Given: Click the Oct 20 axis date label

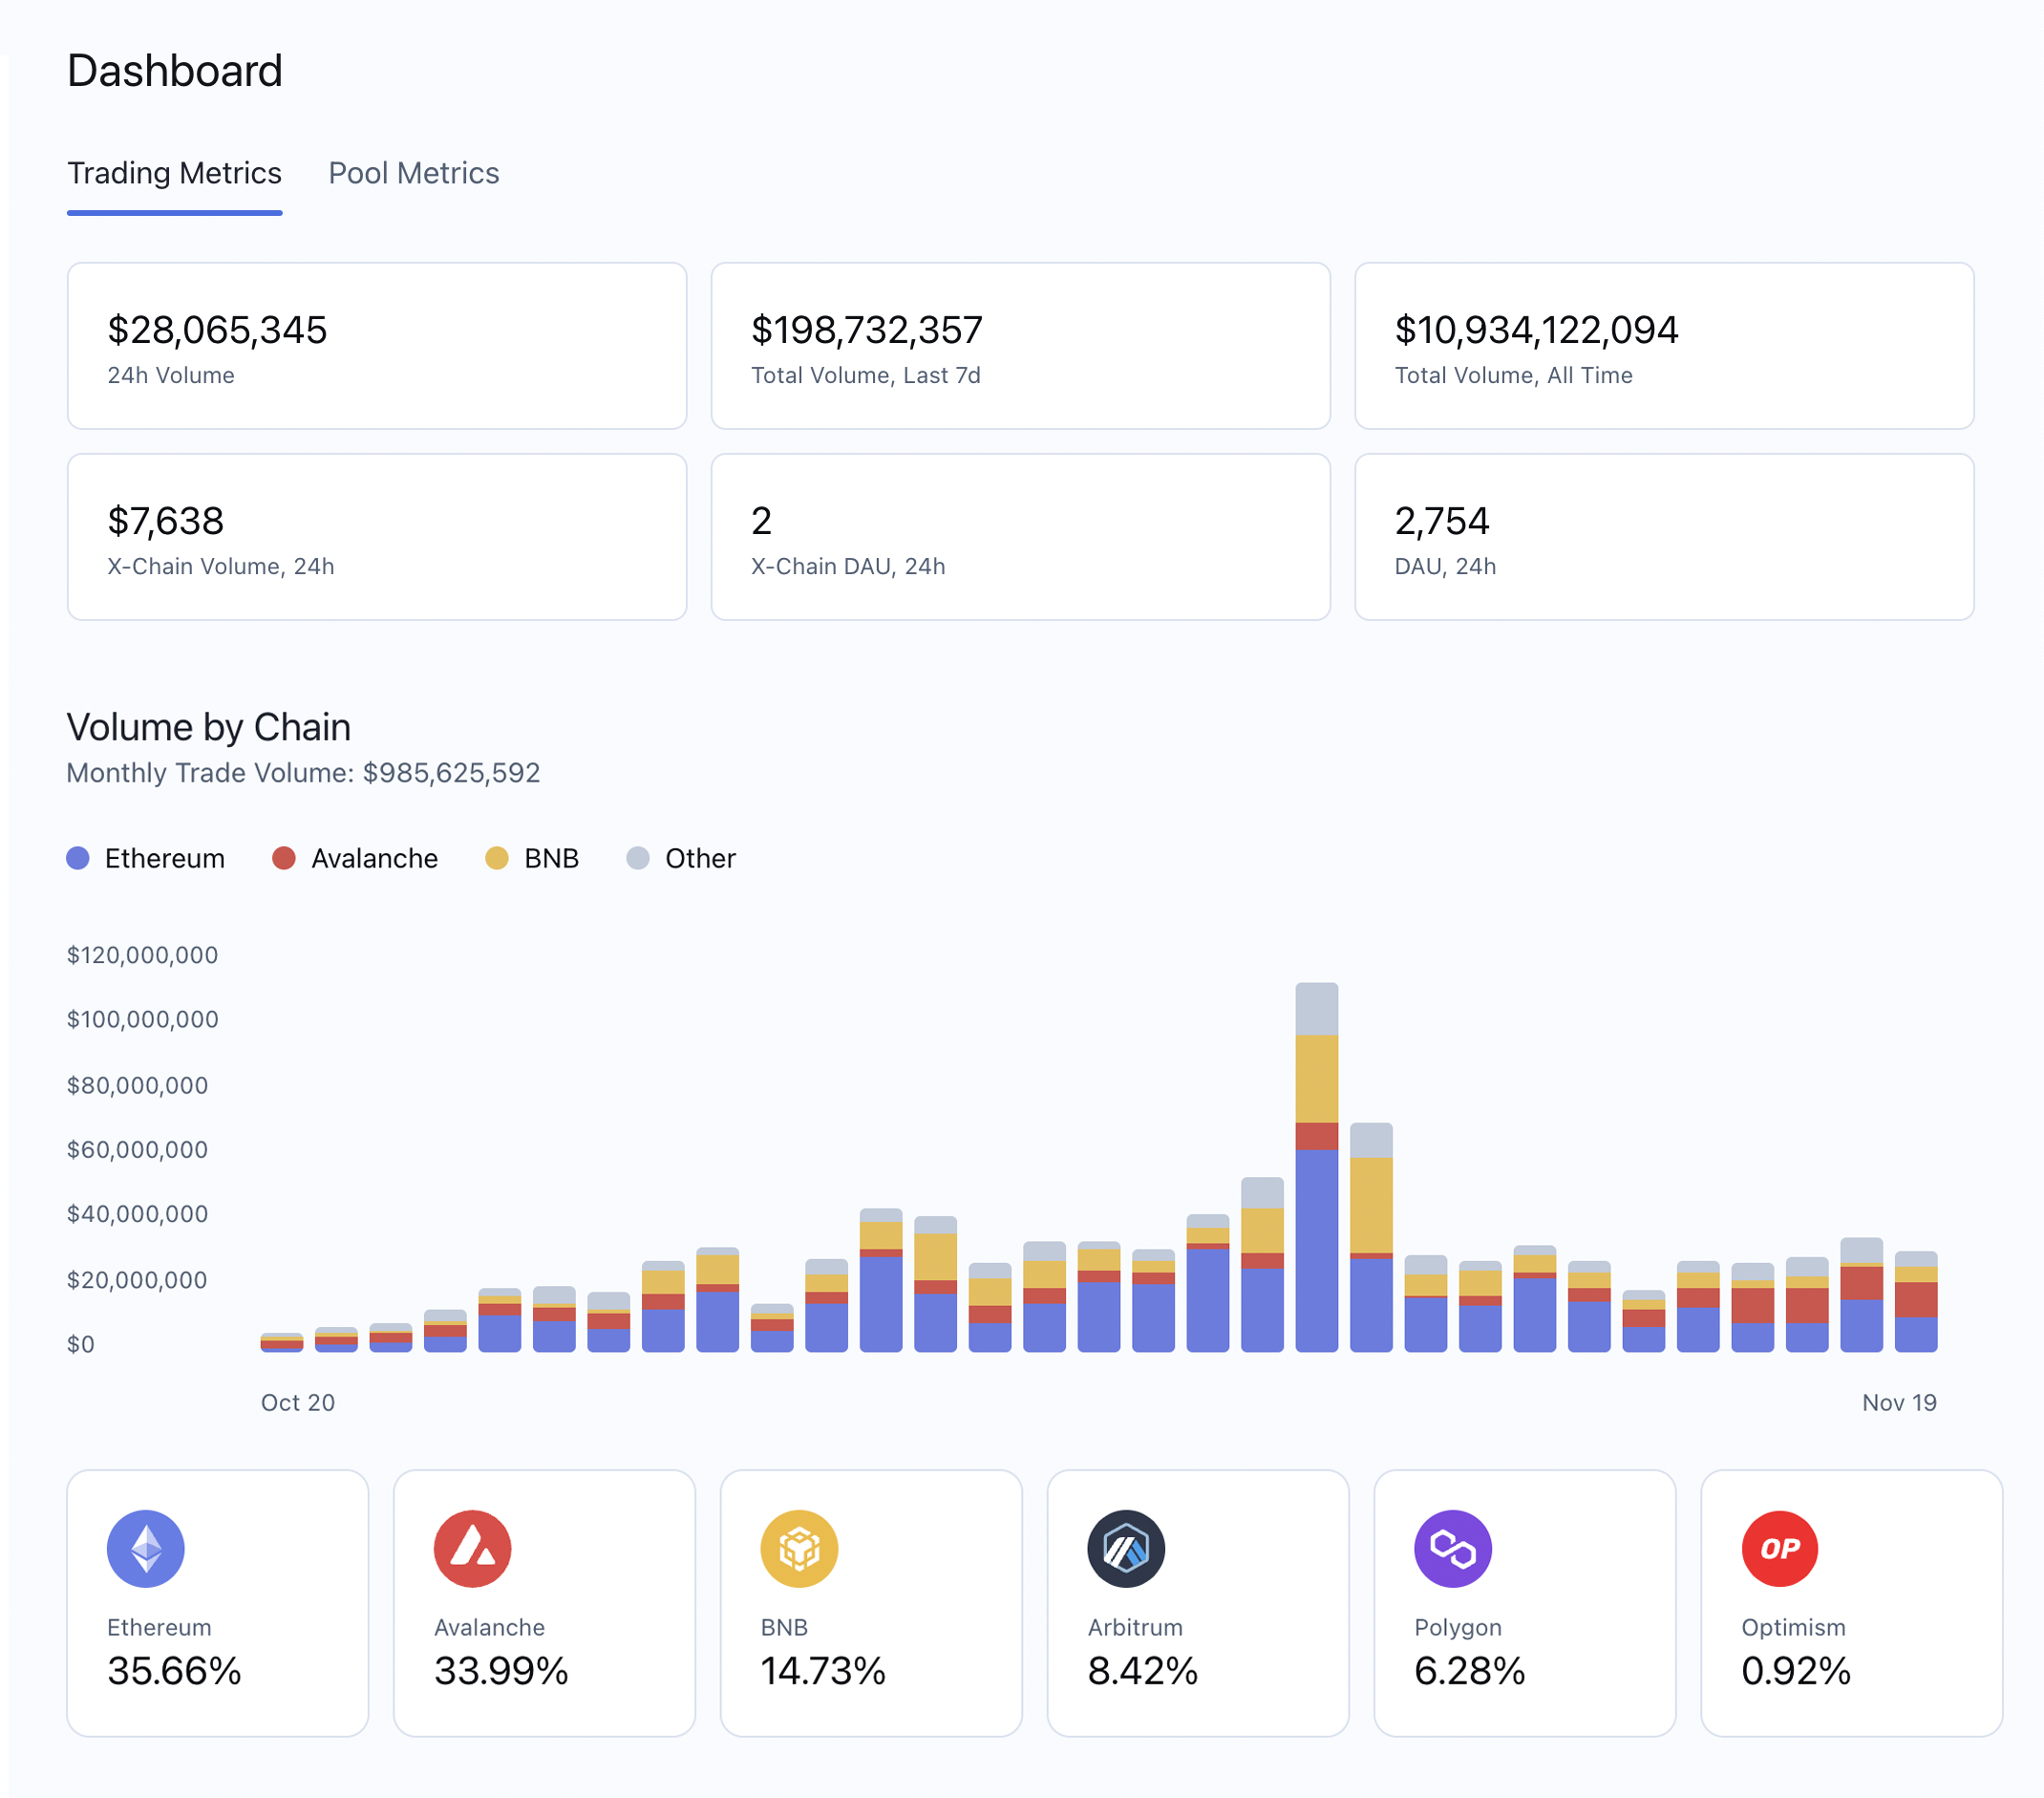Looking at the screenshot, I should pos(298,1402).
